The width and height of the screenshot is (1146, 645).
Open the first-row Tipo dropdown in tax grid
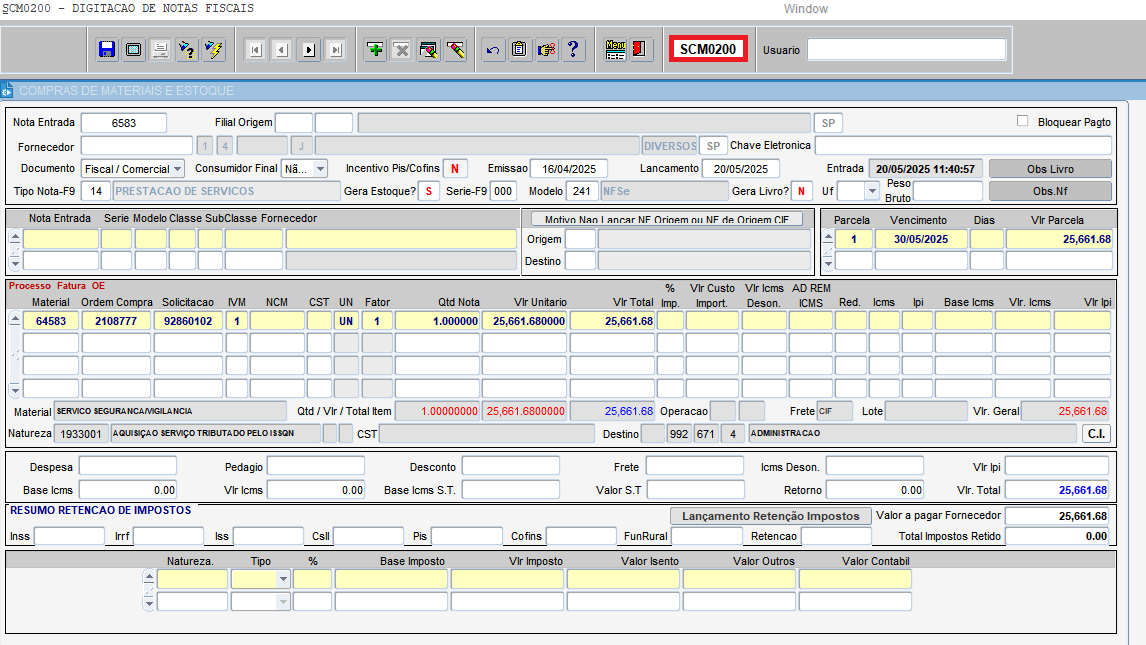[283, 579]
